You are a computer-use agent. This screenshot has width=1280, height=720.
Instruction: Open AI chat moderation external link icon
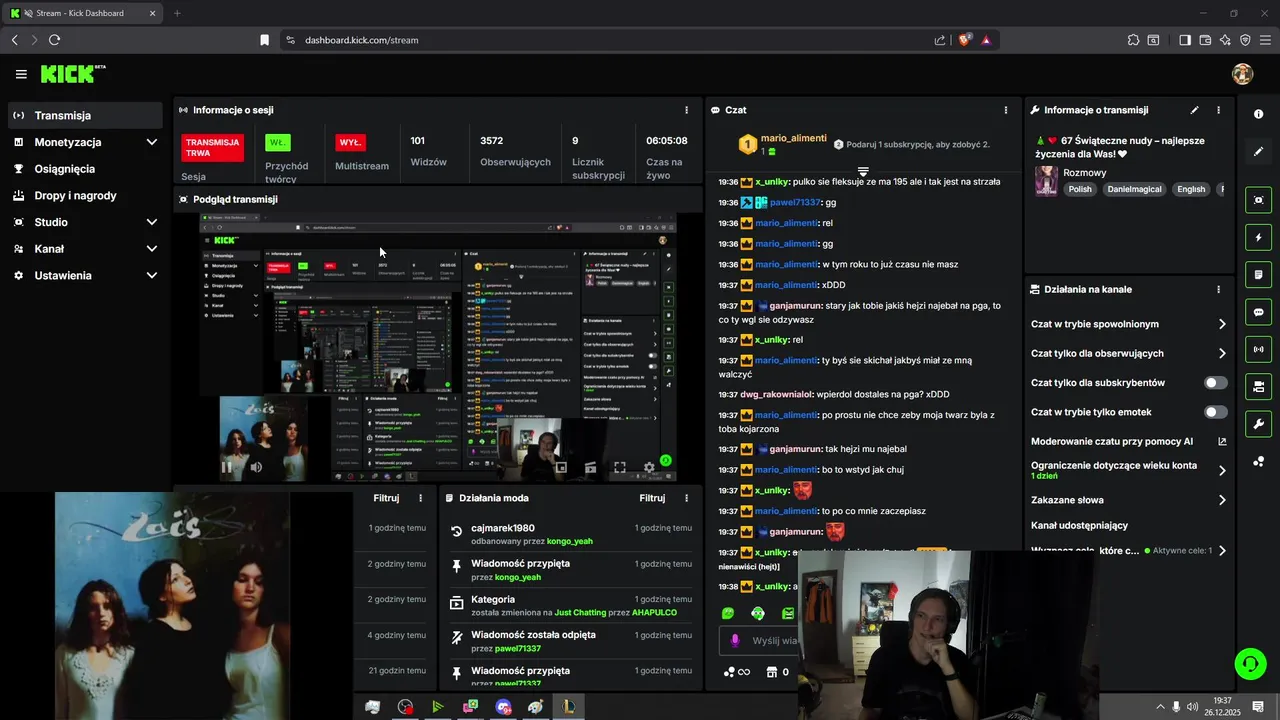pyautogui.click(x=1222, y=441)
